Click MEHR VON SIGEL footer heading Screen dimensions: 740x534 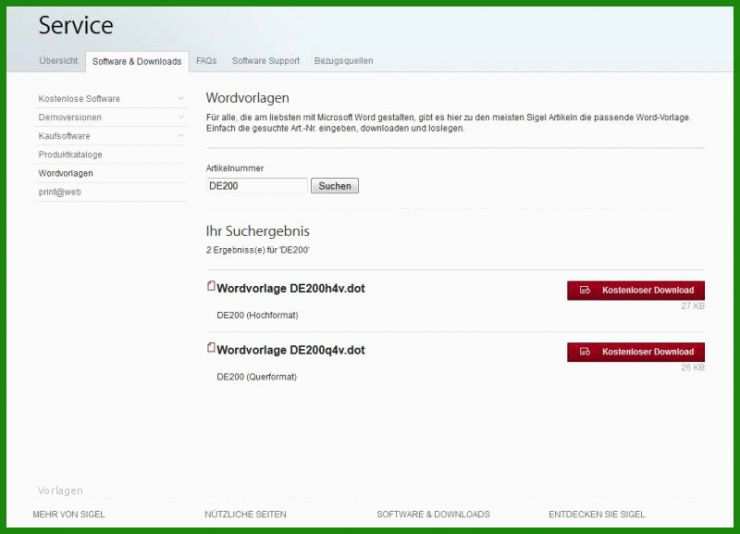pos(69,514)
